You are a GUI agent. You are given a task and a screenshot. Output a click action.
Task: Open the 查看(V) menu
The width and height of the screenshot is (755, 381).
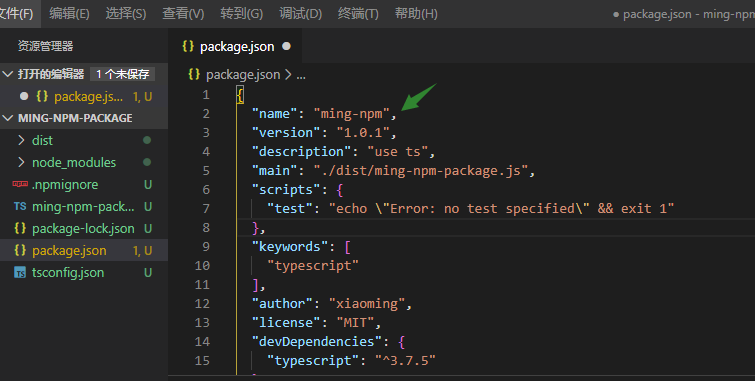coord(183,13)
